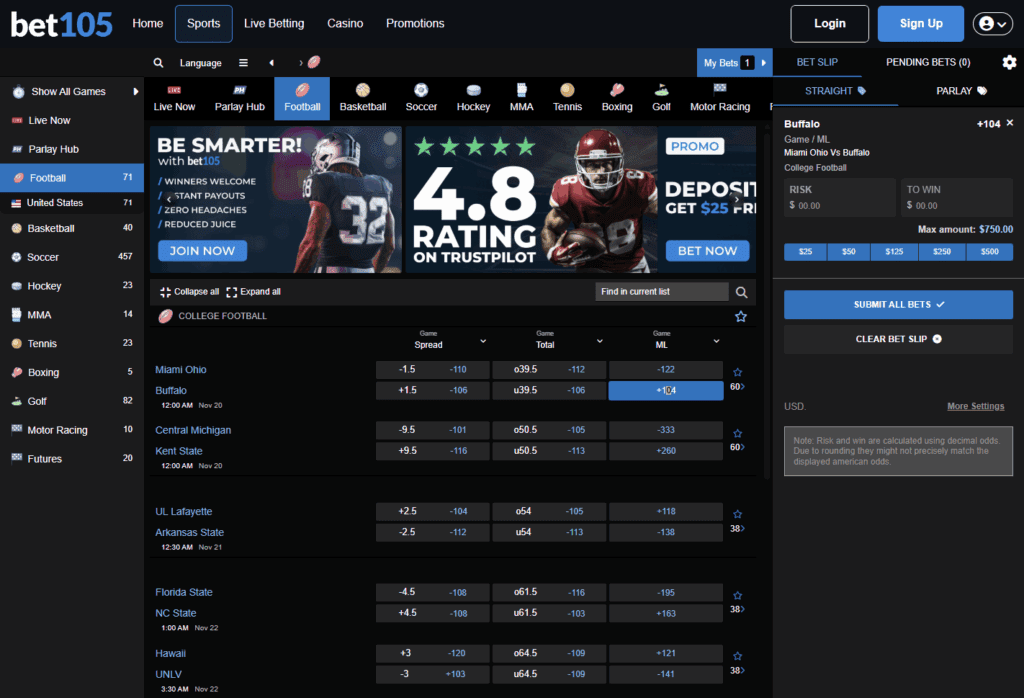Favorite the College Football section star
Screen dimensions: 1024x698
point(741,315)
